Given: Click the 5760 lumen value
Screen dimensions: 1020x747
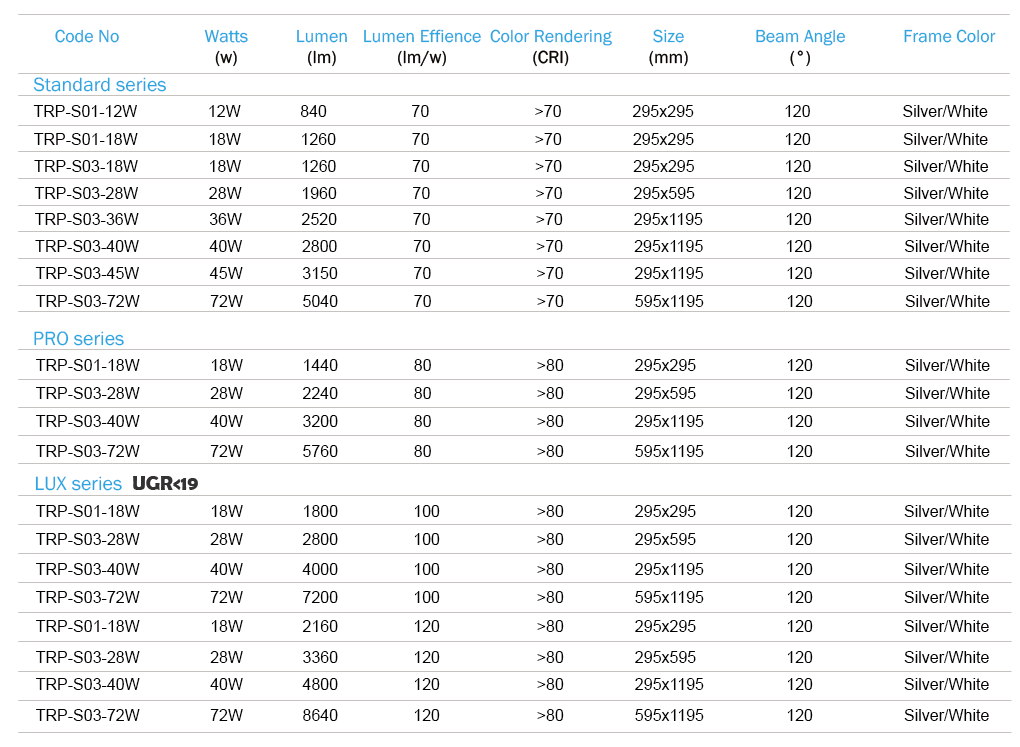Looking at the screenshot, I should coord(320,451).
